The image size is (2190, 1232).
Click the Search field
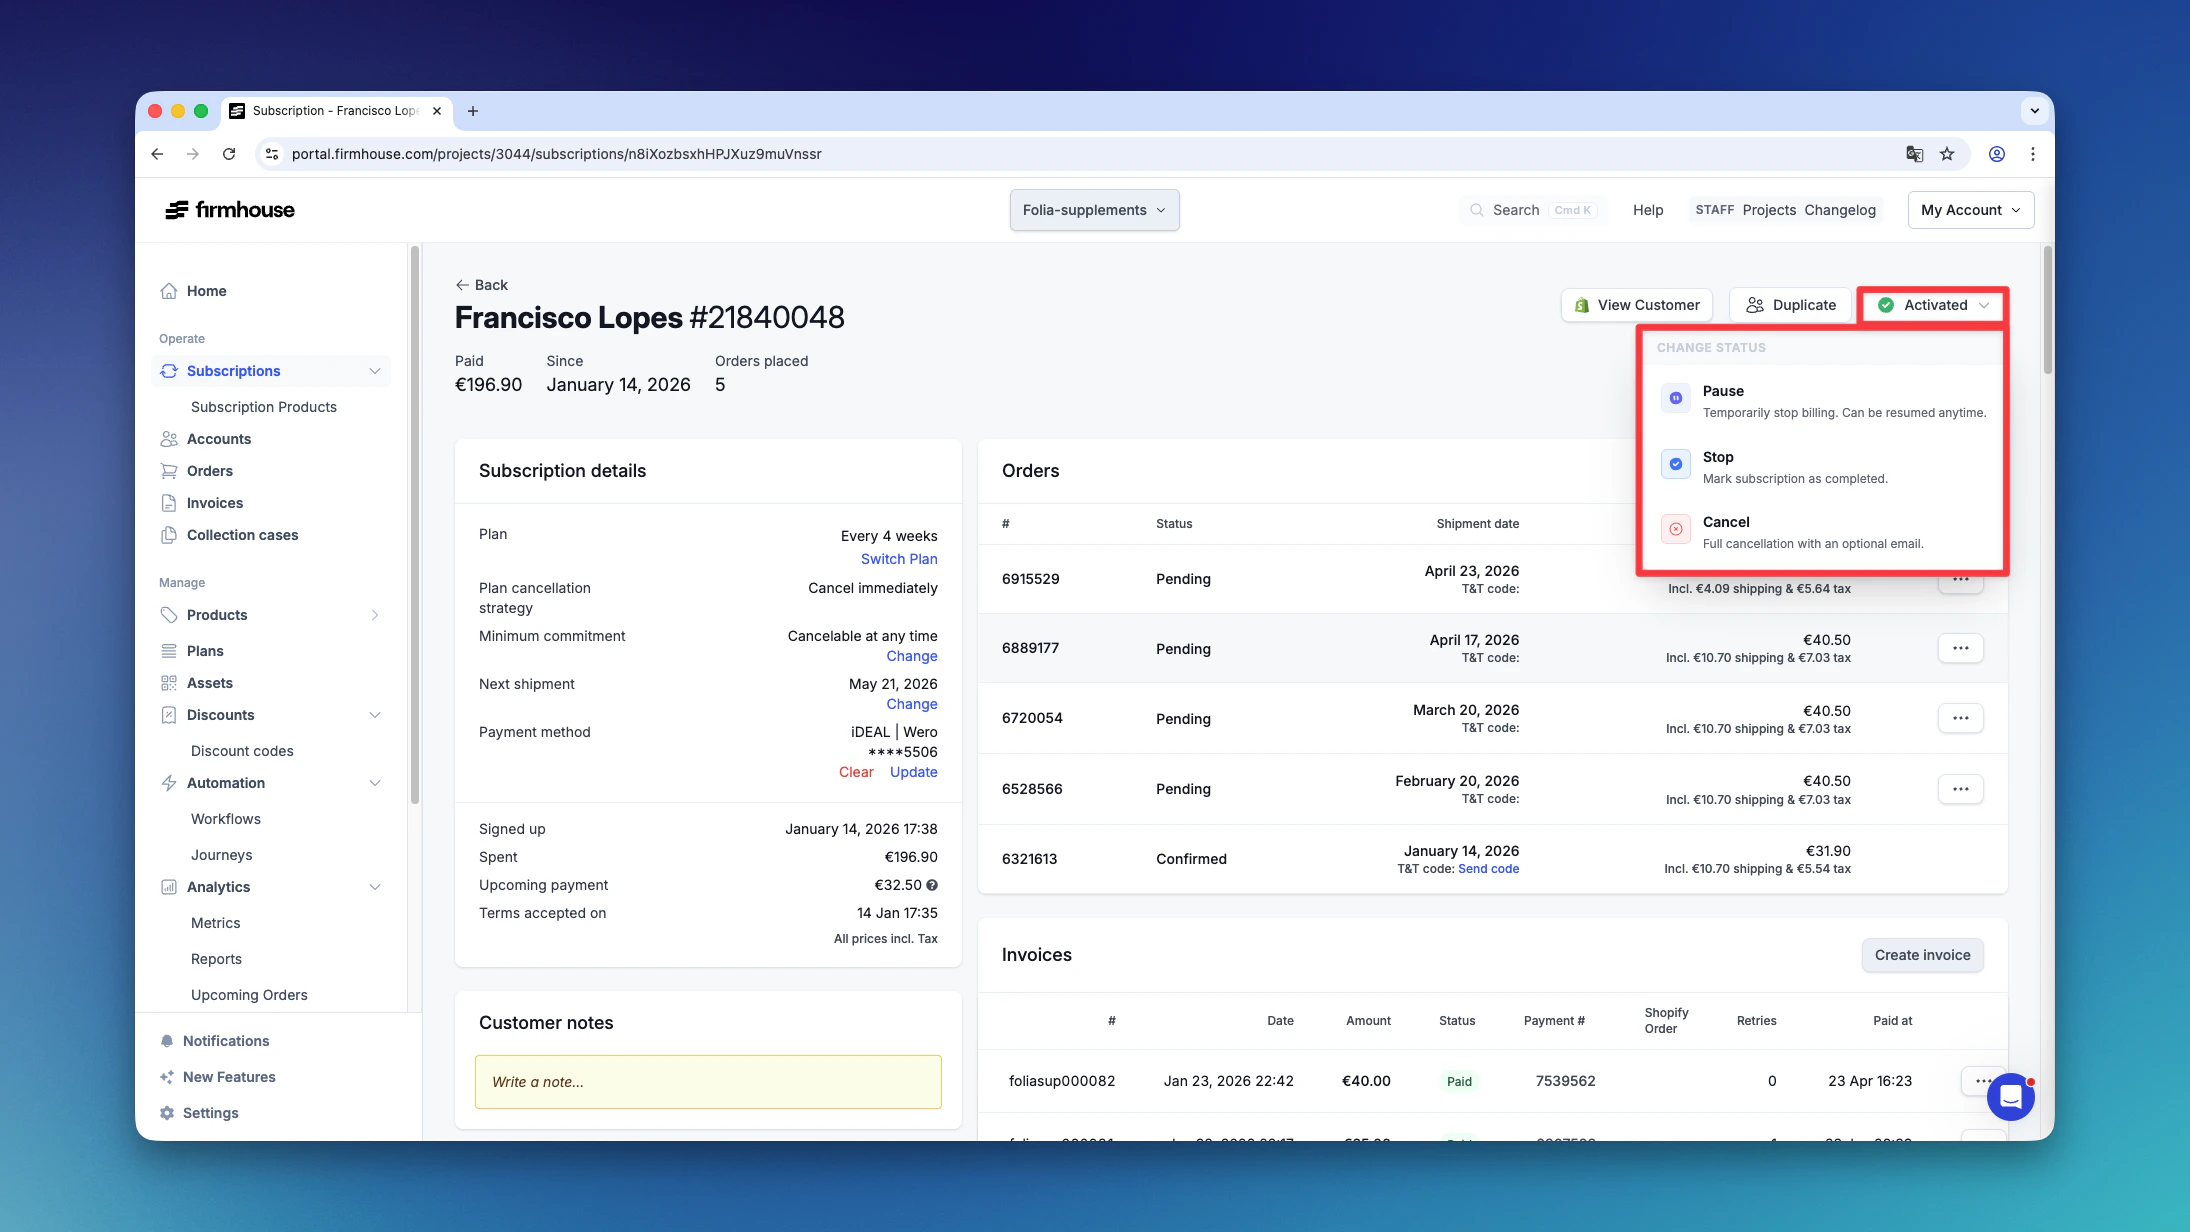click(x=1532, y=210)
